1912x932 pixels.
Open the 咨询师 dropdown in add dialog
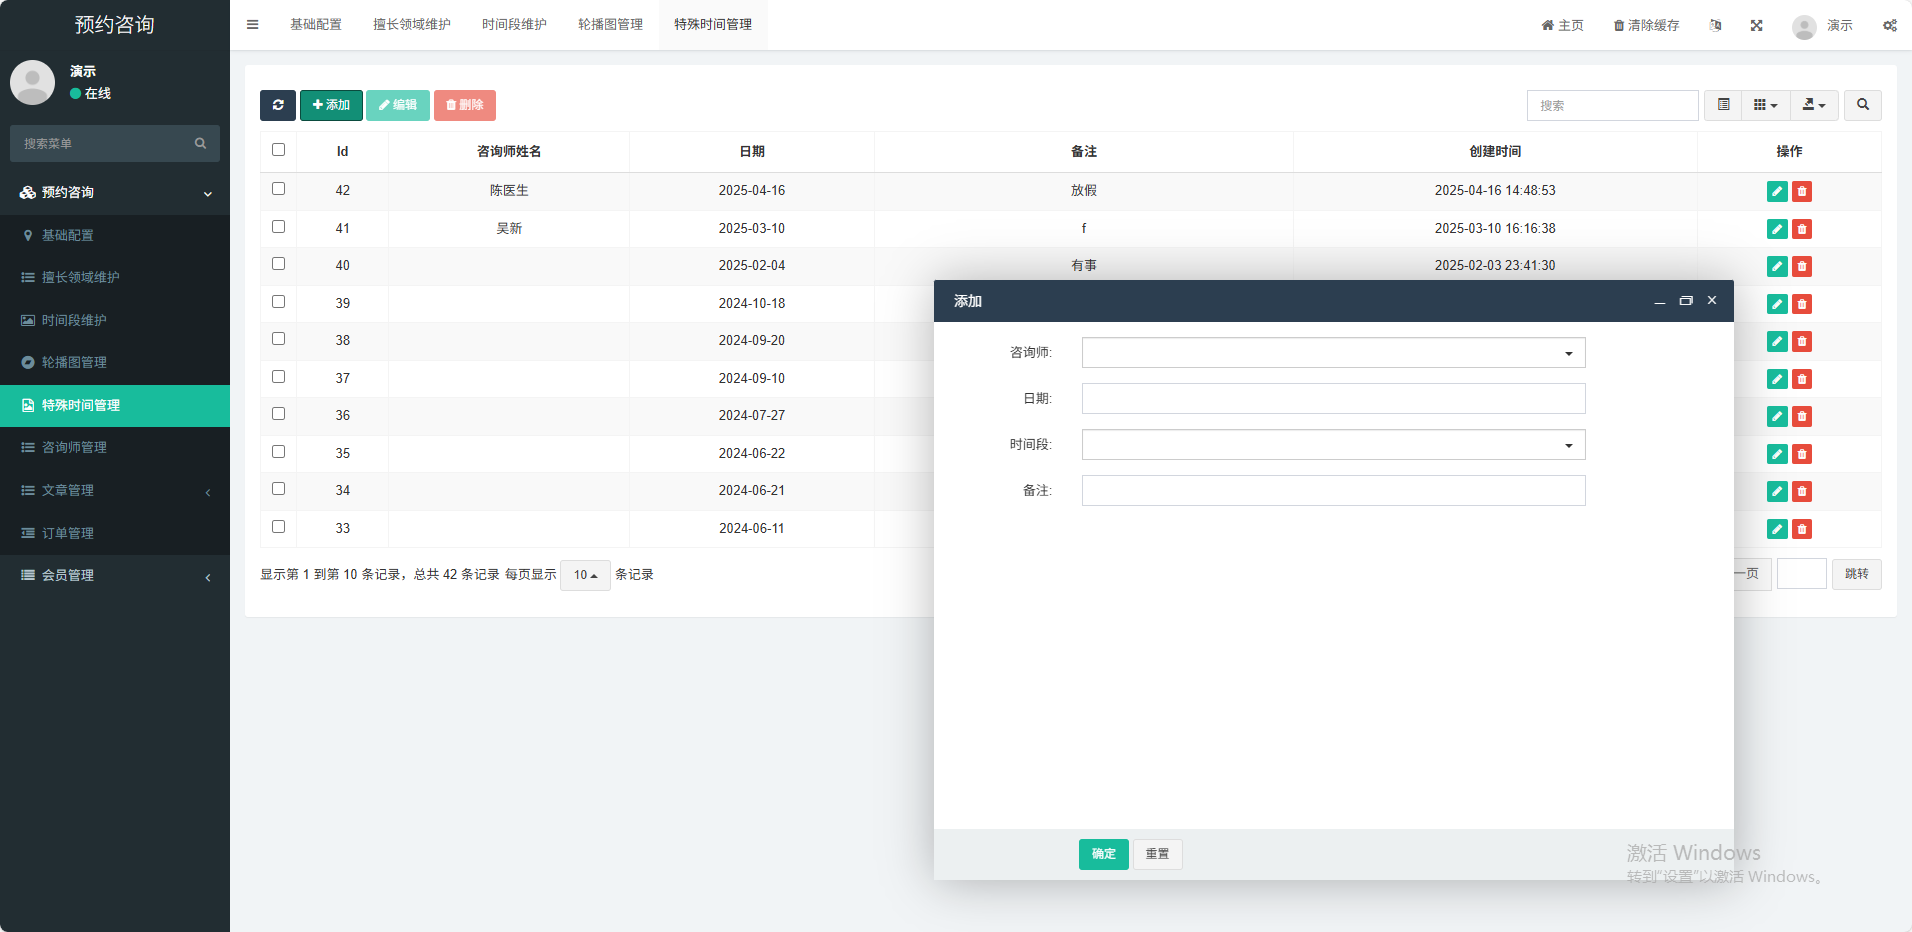1333,353
